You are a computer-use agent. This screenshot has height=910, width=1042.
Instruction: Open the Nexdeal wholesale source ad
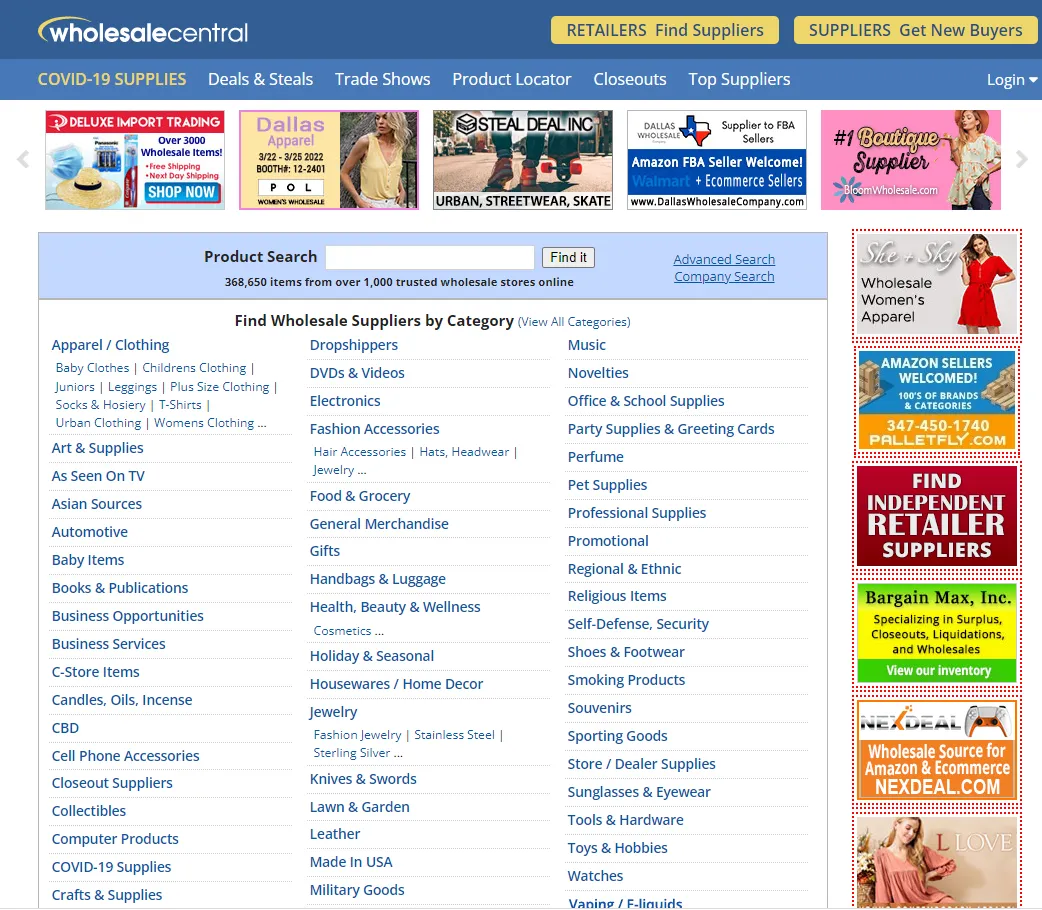click(936, 749)
